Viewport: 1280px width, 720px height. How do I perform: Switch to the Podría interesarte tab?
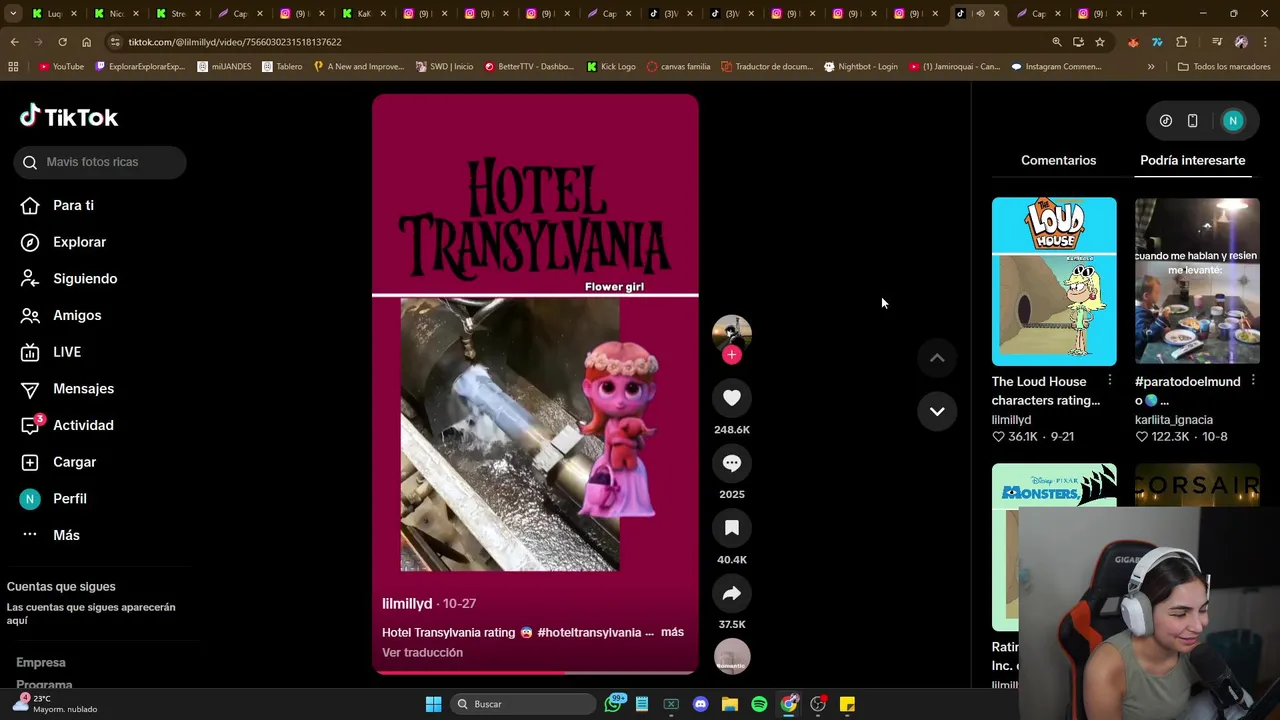click(x=1192, y=160)
